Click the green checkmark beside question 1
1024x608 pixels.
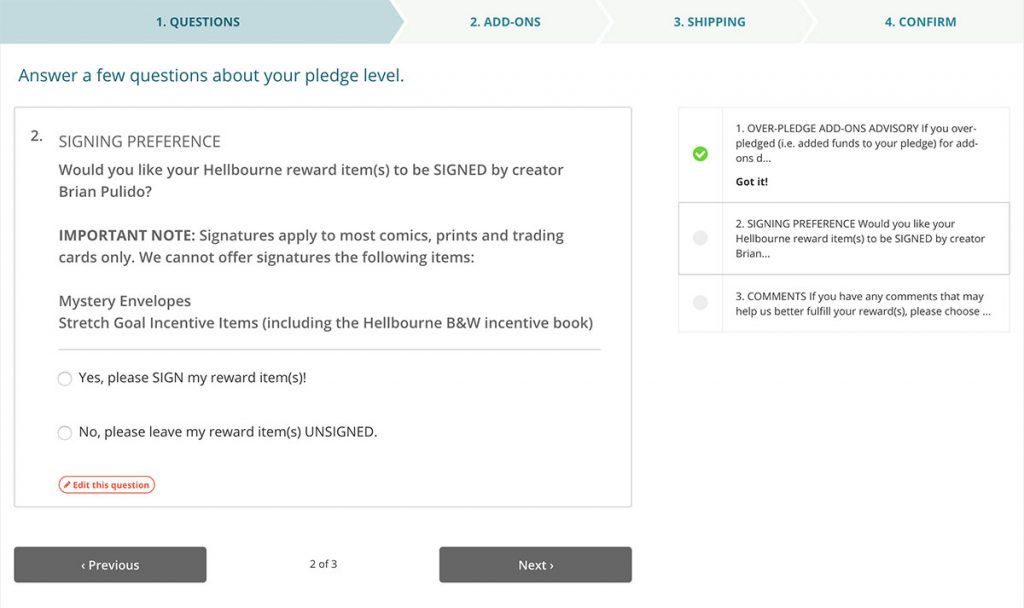[700, 154]
